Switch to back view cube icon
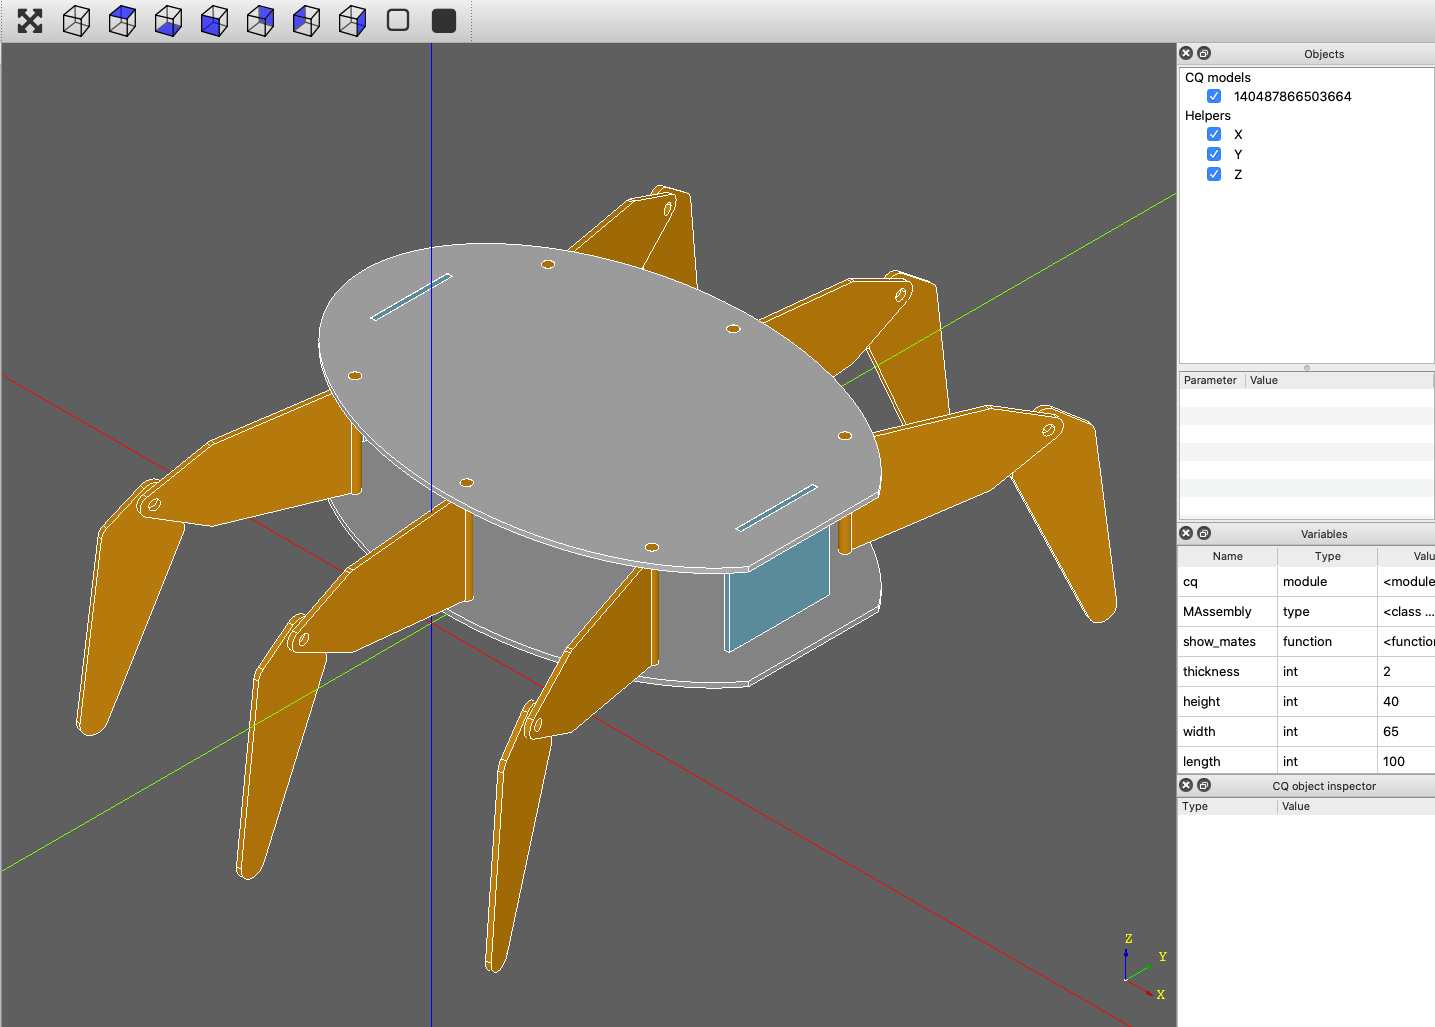 tap(260, 21)
